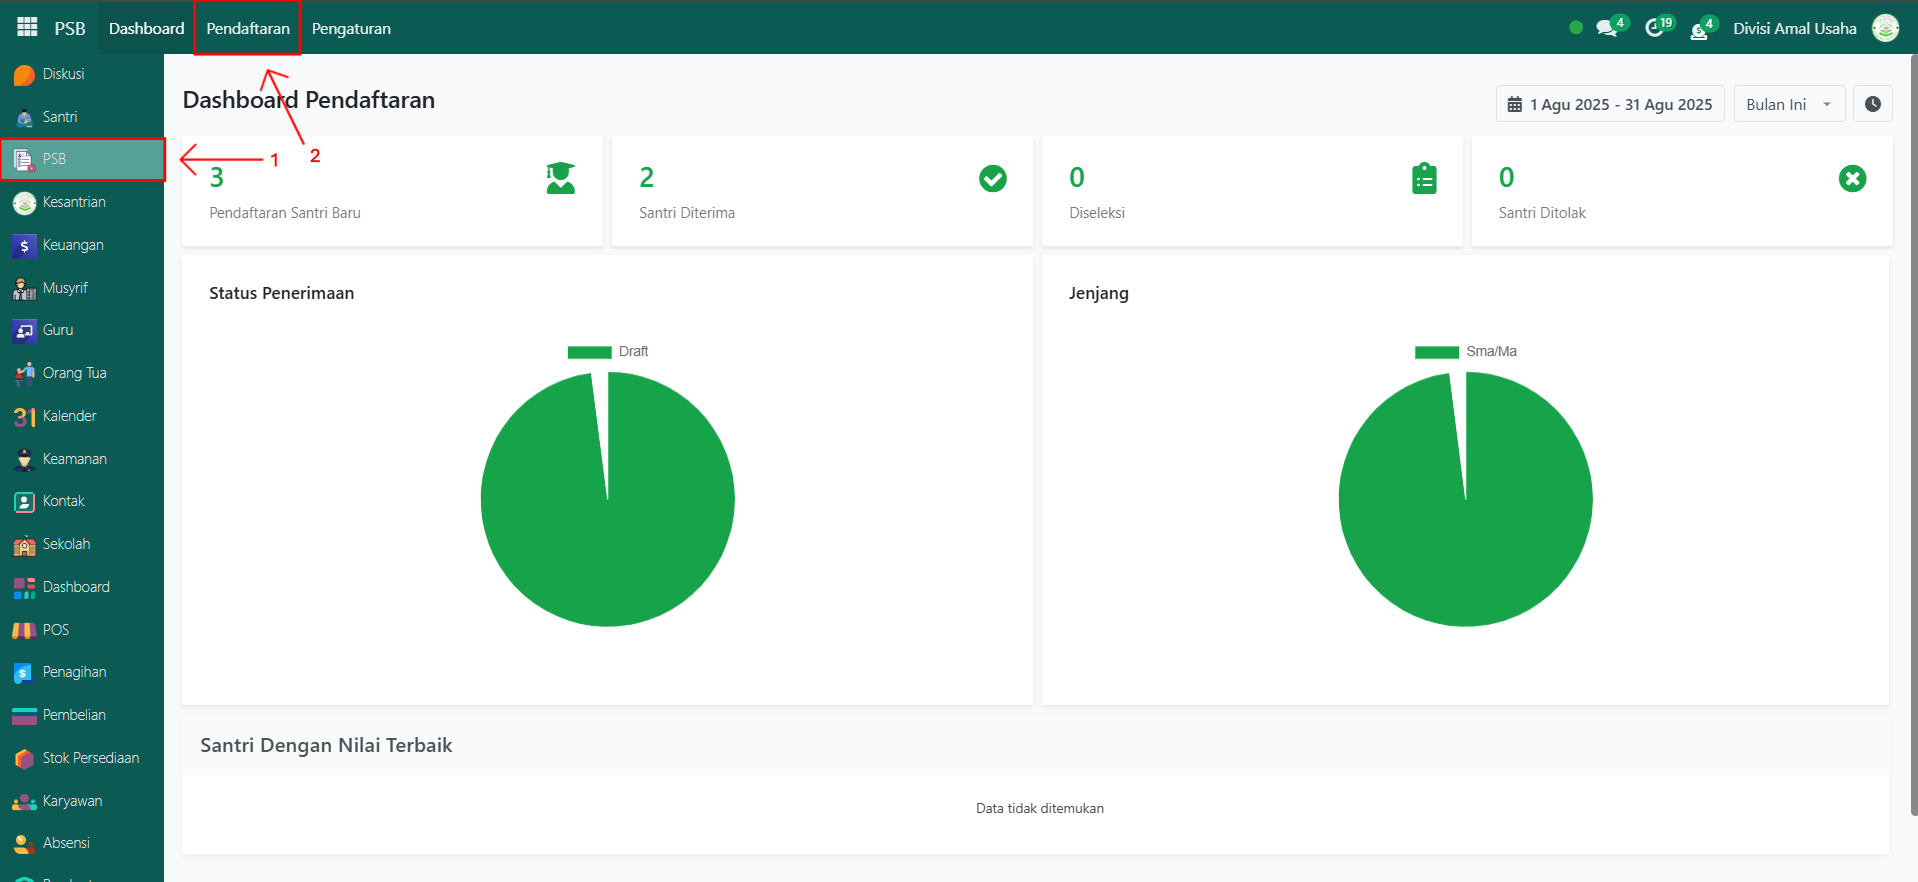Click the Santri Diterima summary card

pyautogui.click(x=821, y=191)
